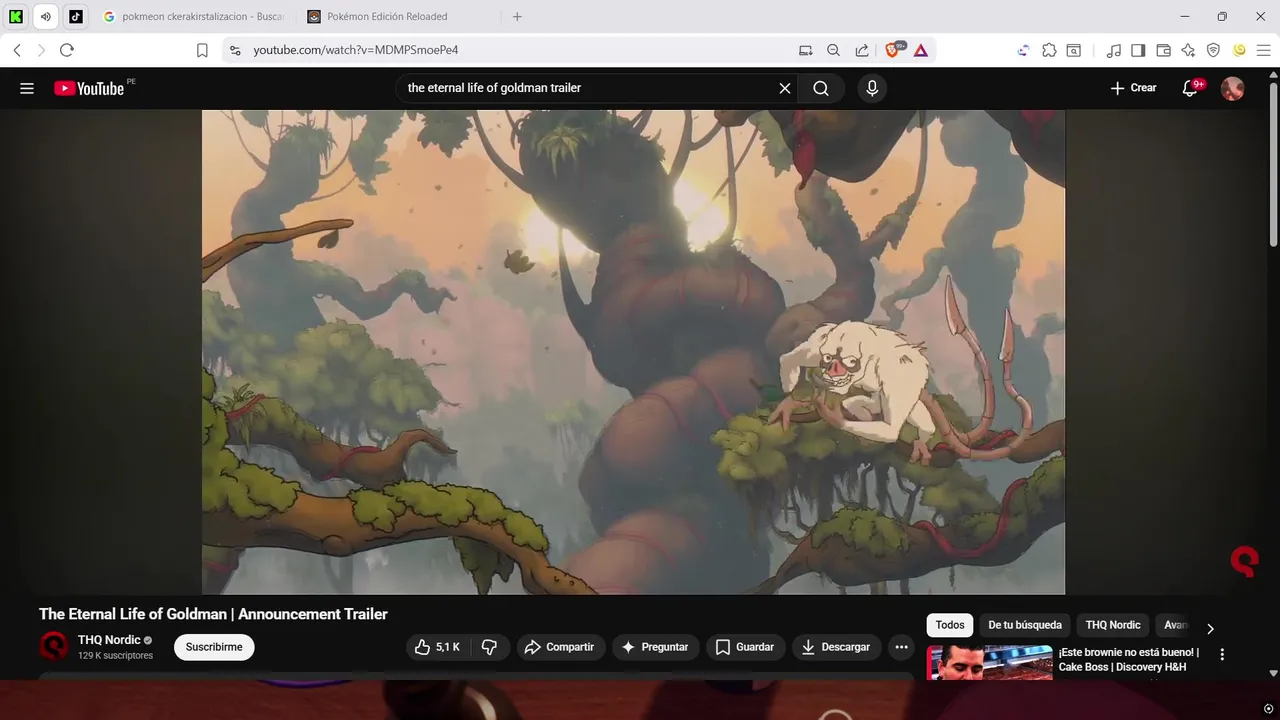
Task: Click the Crear button
Action: pos(1133,88)
